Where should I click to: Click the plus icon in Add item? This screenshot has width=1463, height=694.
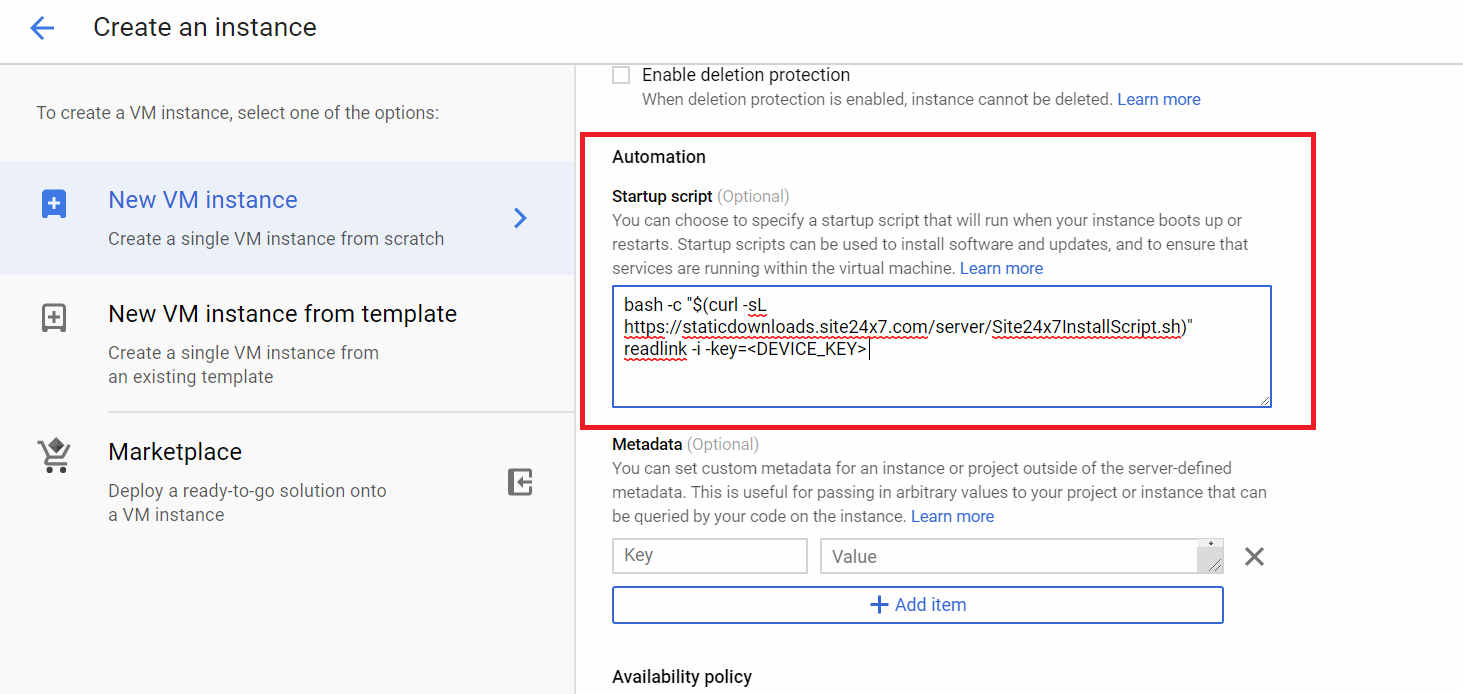tap(879, 605)
